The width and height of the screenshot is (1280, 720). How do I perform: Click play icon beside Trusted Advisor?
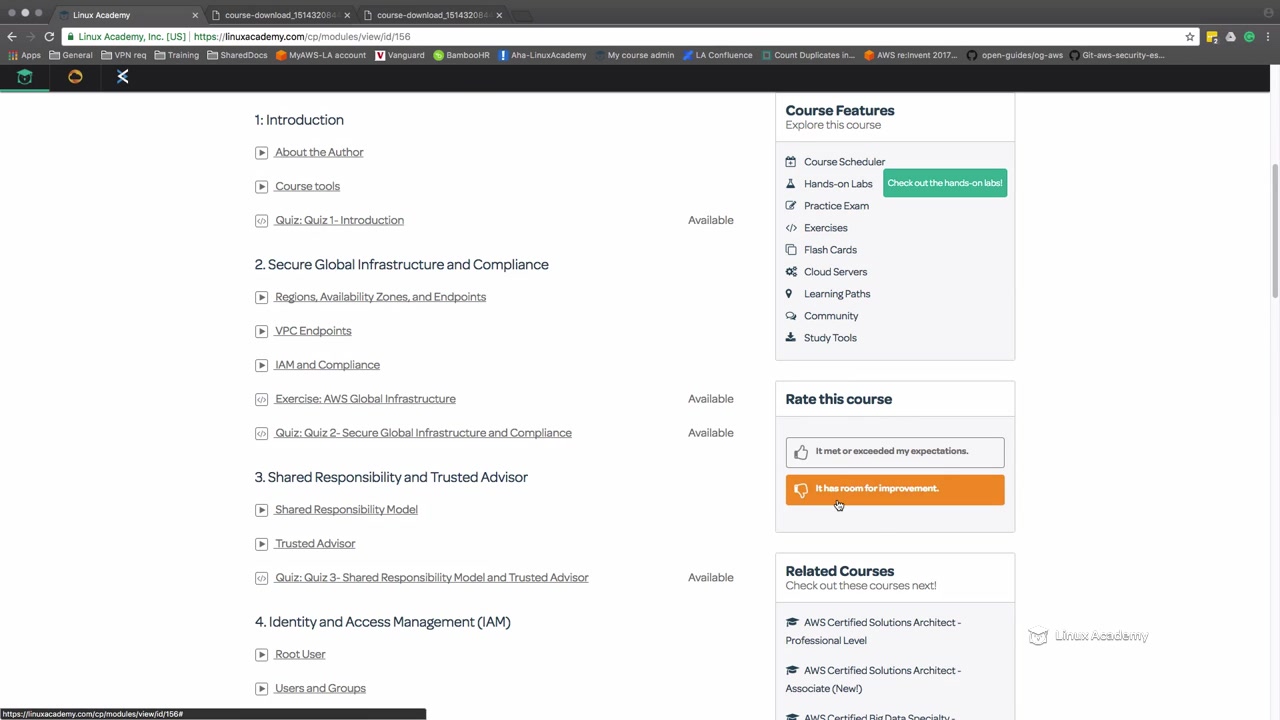pyautogui.click(x=261, y=544)
